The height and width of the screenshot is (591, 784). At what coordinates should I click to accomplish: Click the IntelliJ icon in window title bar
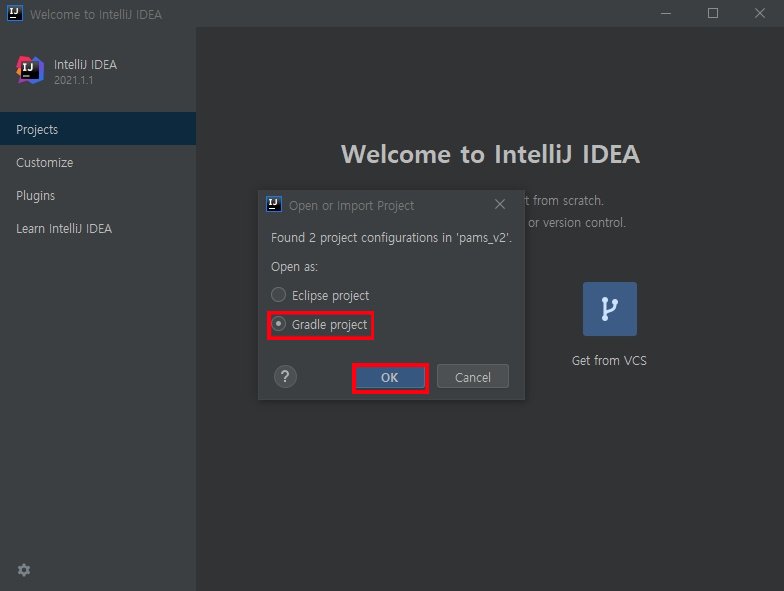[x=14, y=13]
